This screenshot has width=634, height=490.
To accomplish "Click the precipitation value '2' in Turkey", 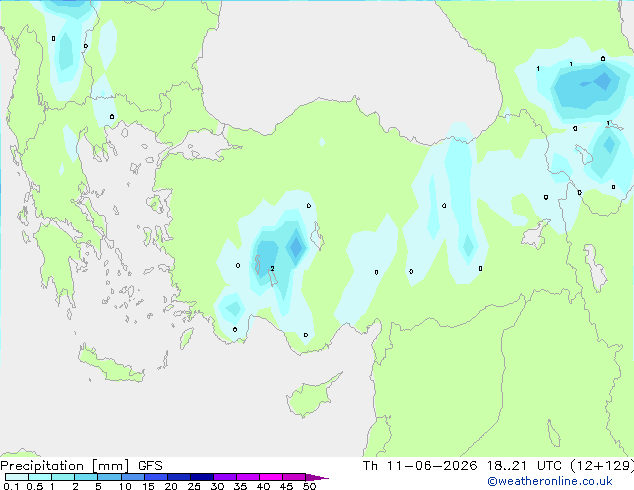I will 273,268.
